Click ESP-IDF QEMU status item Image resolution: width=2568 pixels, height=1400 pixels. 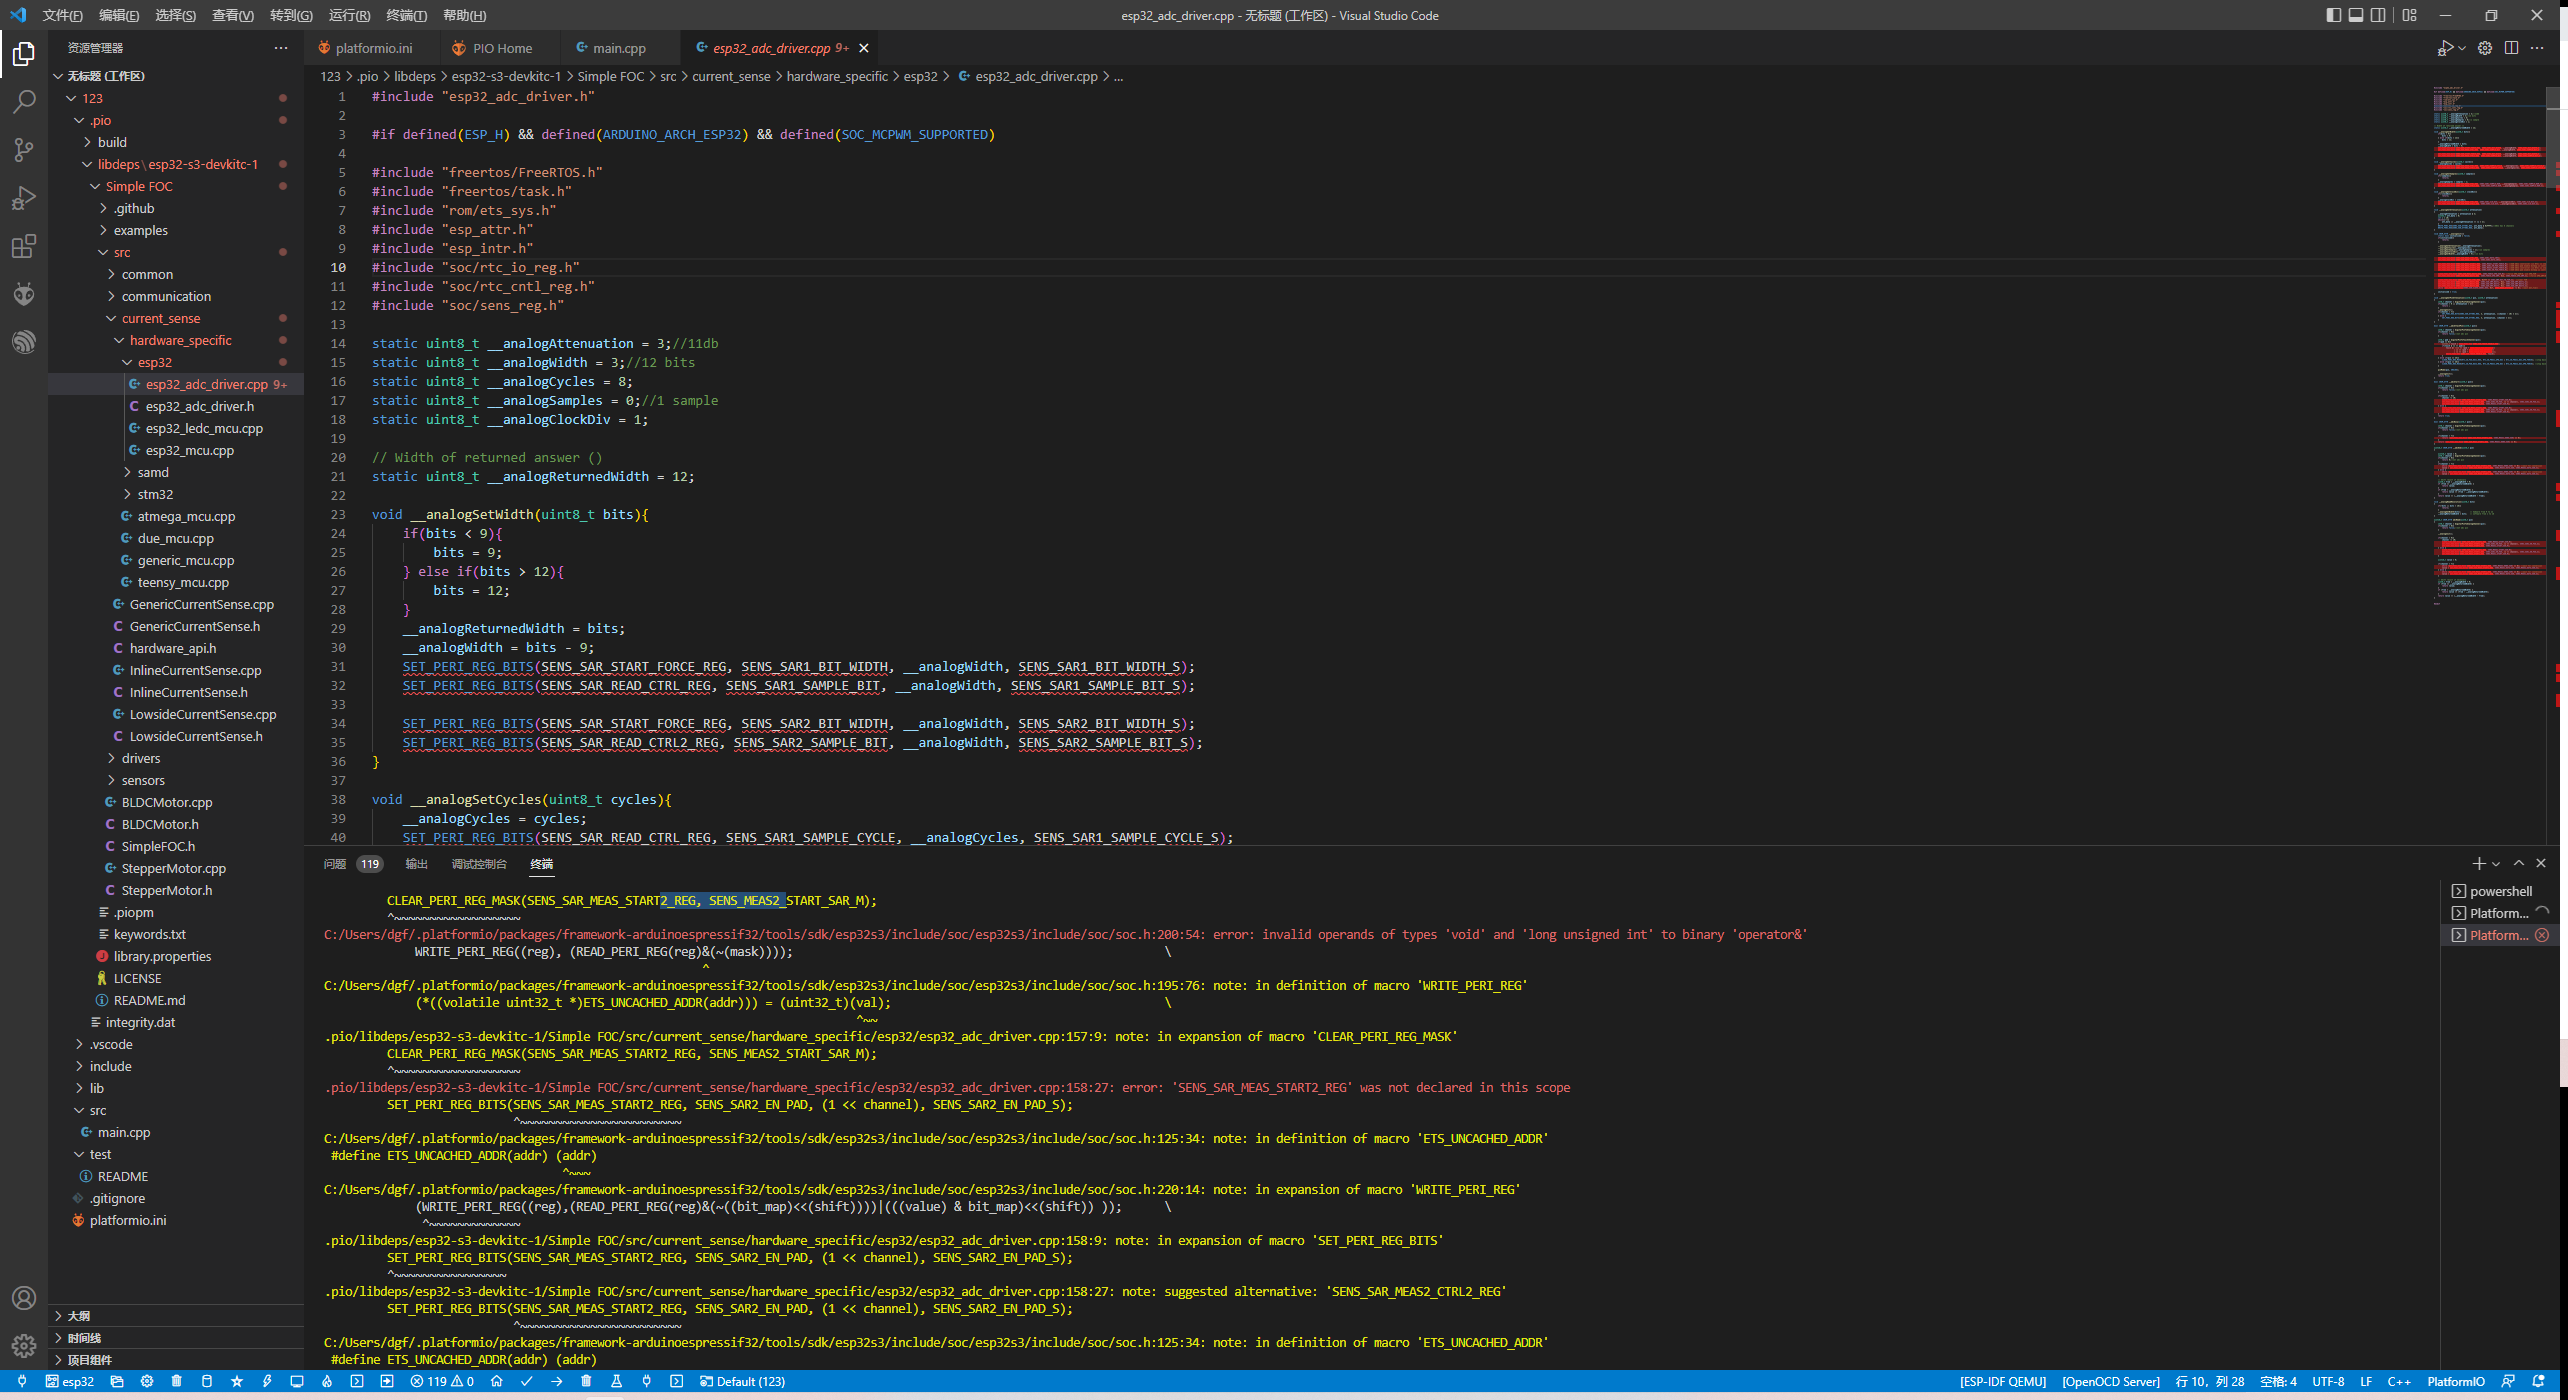point(2002,1381)
